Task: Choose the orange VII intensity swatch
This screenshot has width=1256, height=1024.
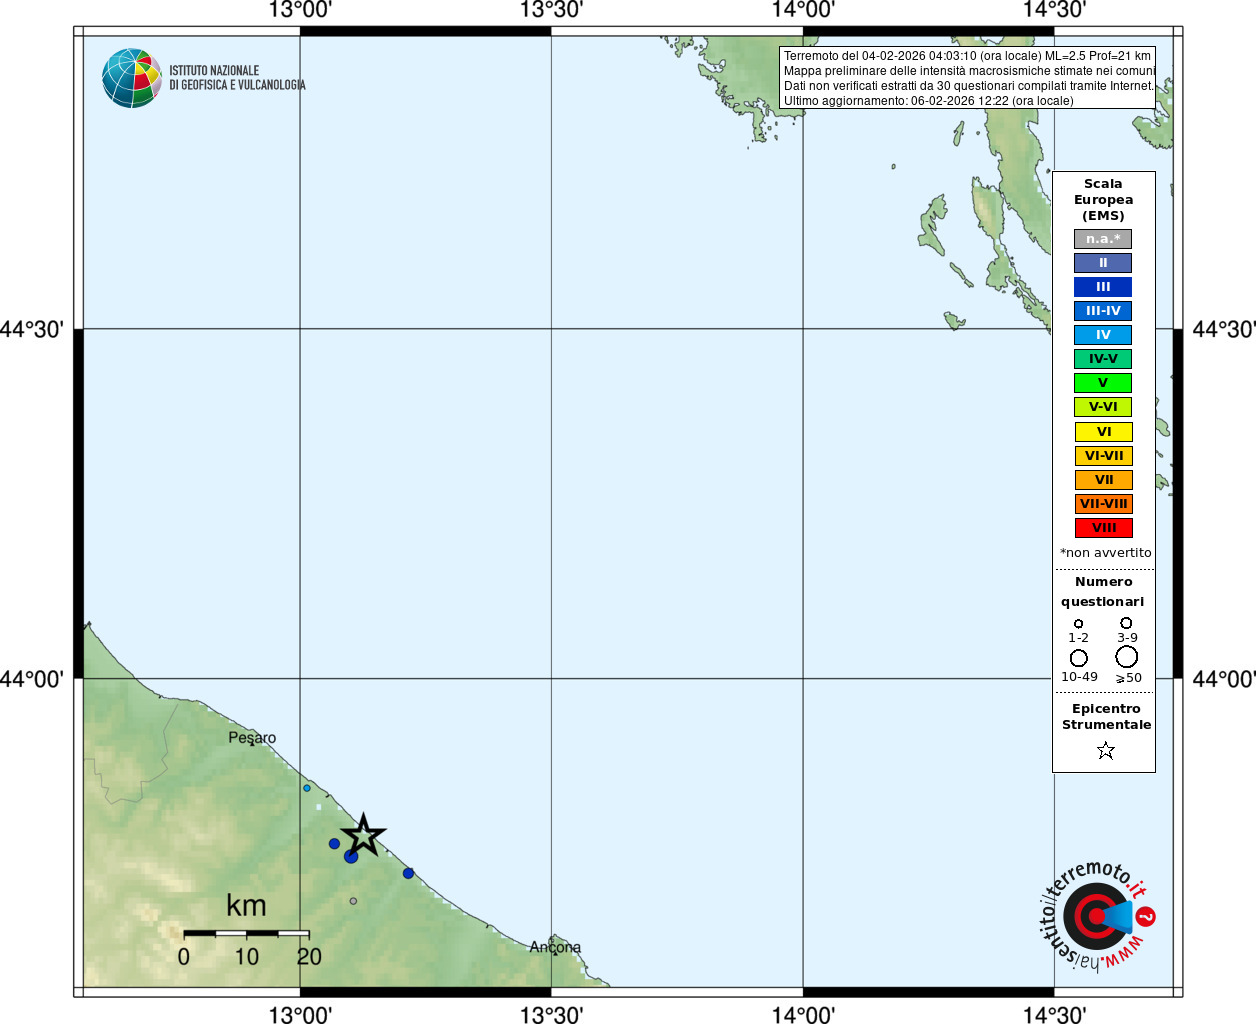Action: pos(1103,480)
